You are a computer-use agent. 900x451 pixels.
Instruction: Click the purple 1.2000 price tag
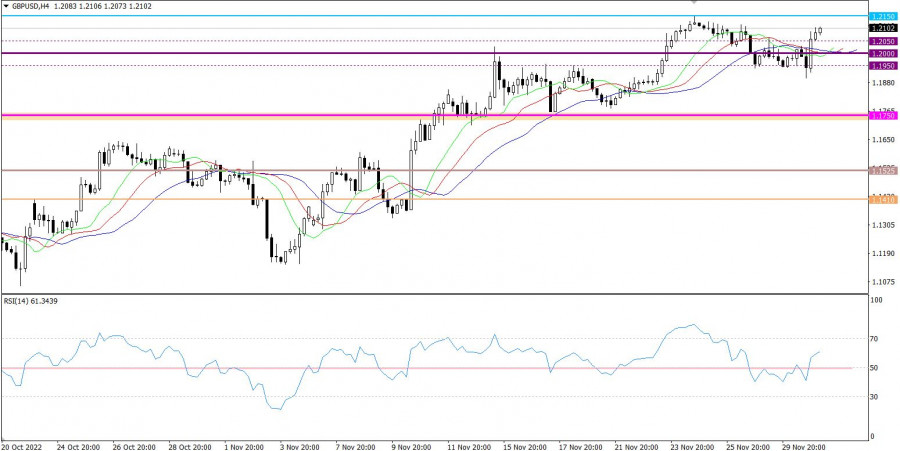(x=882, y=53)
